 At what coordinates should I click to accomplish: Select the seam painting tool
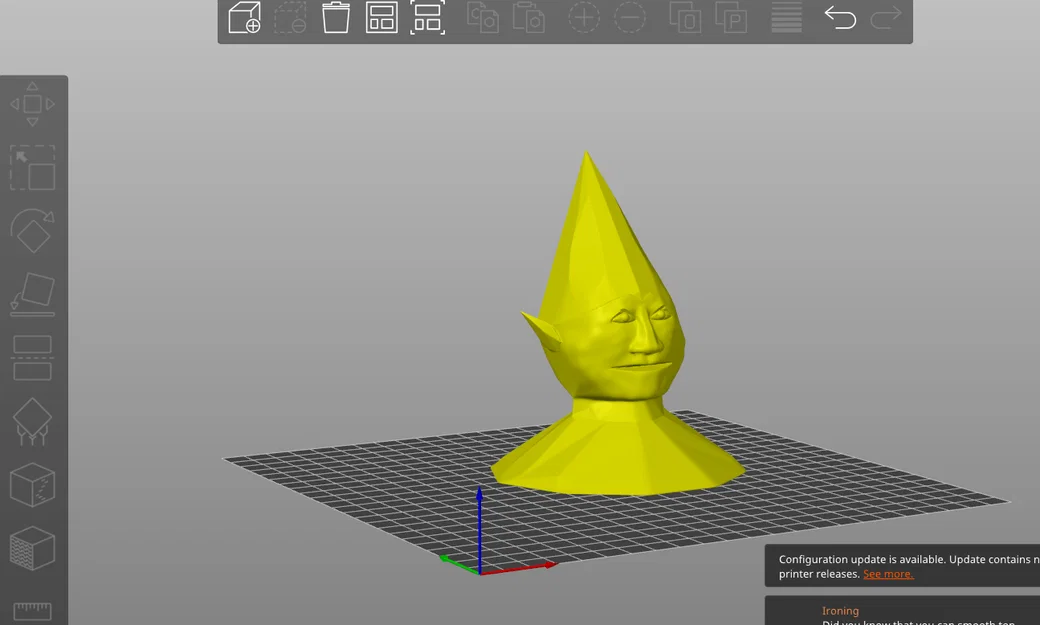click(33, 484)
